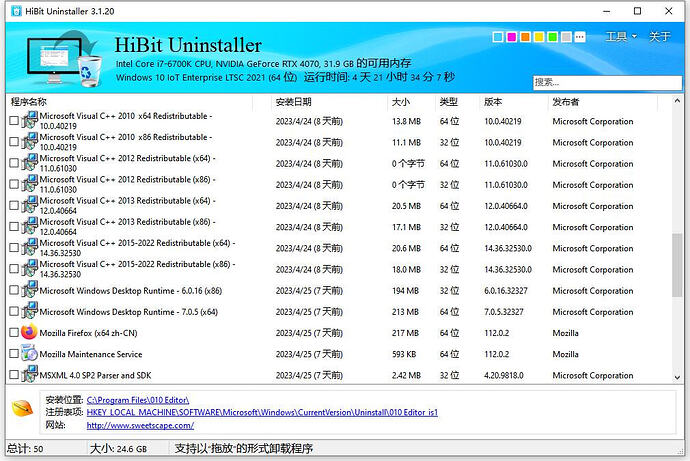Tick the Visual C++ 2013 (x86) checkbox
The width and height of the screenshot is (690, 461).
pyautogui.click(x=14, y=227)
